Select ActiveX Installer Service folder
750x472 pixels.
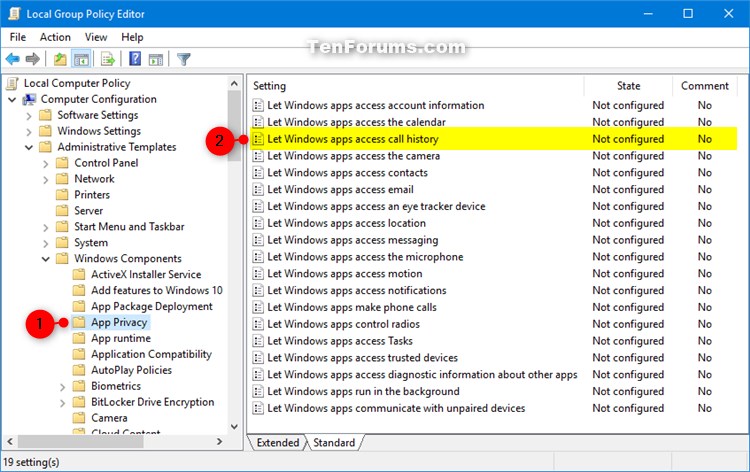146,274
